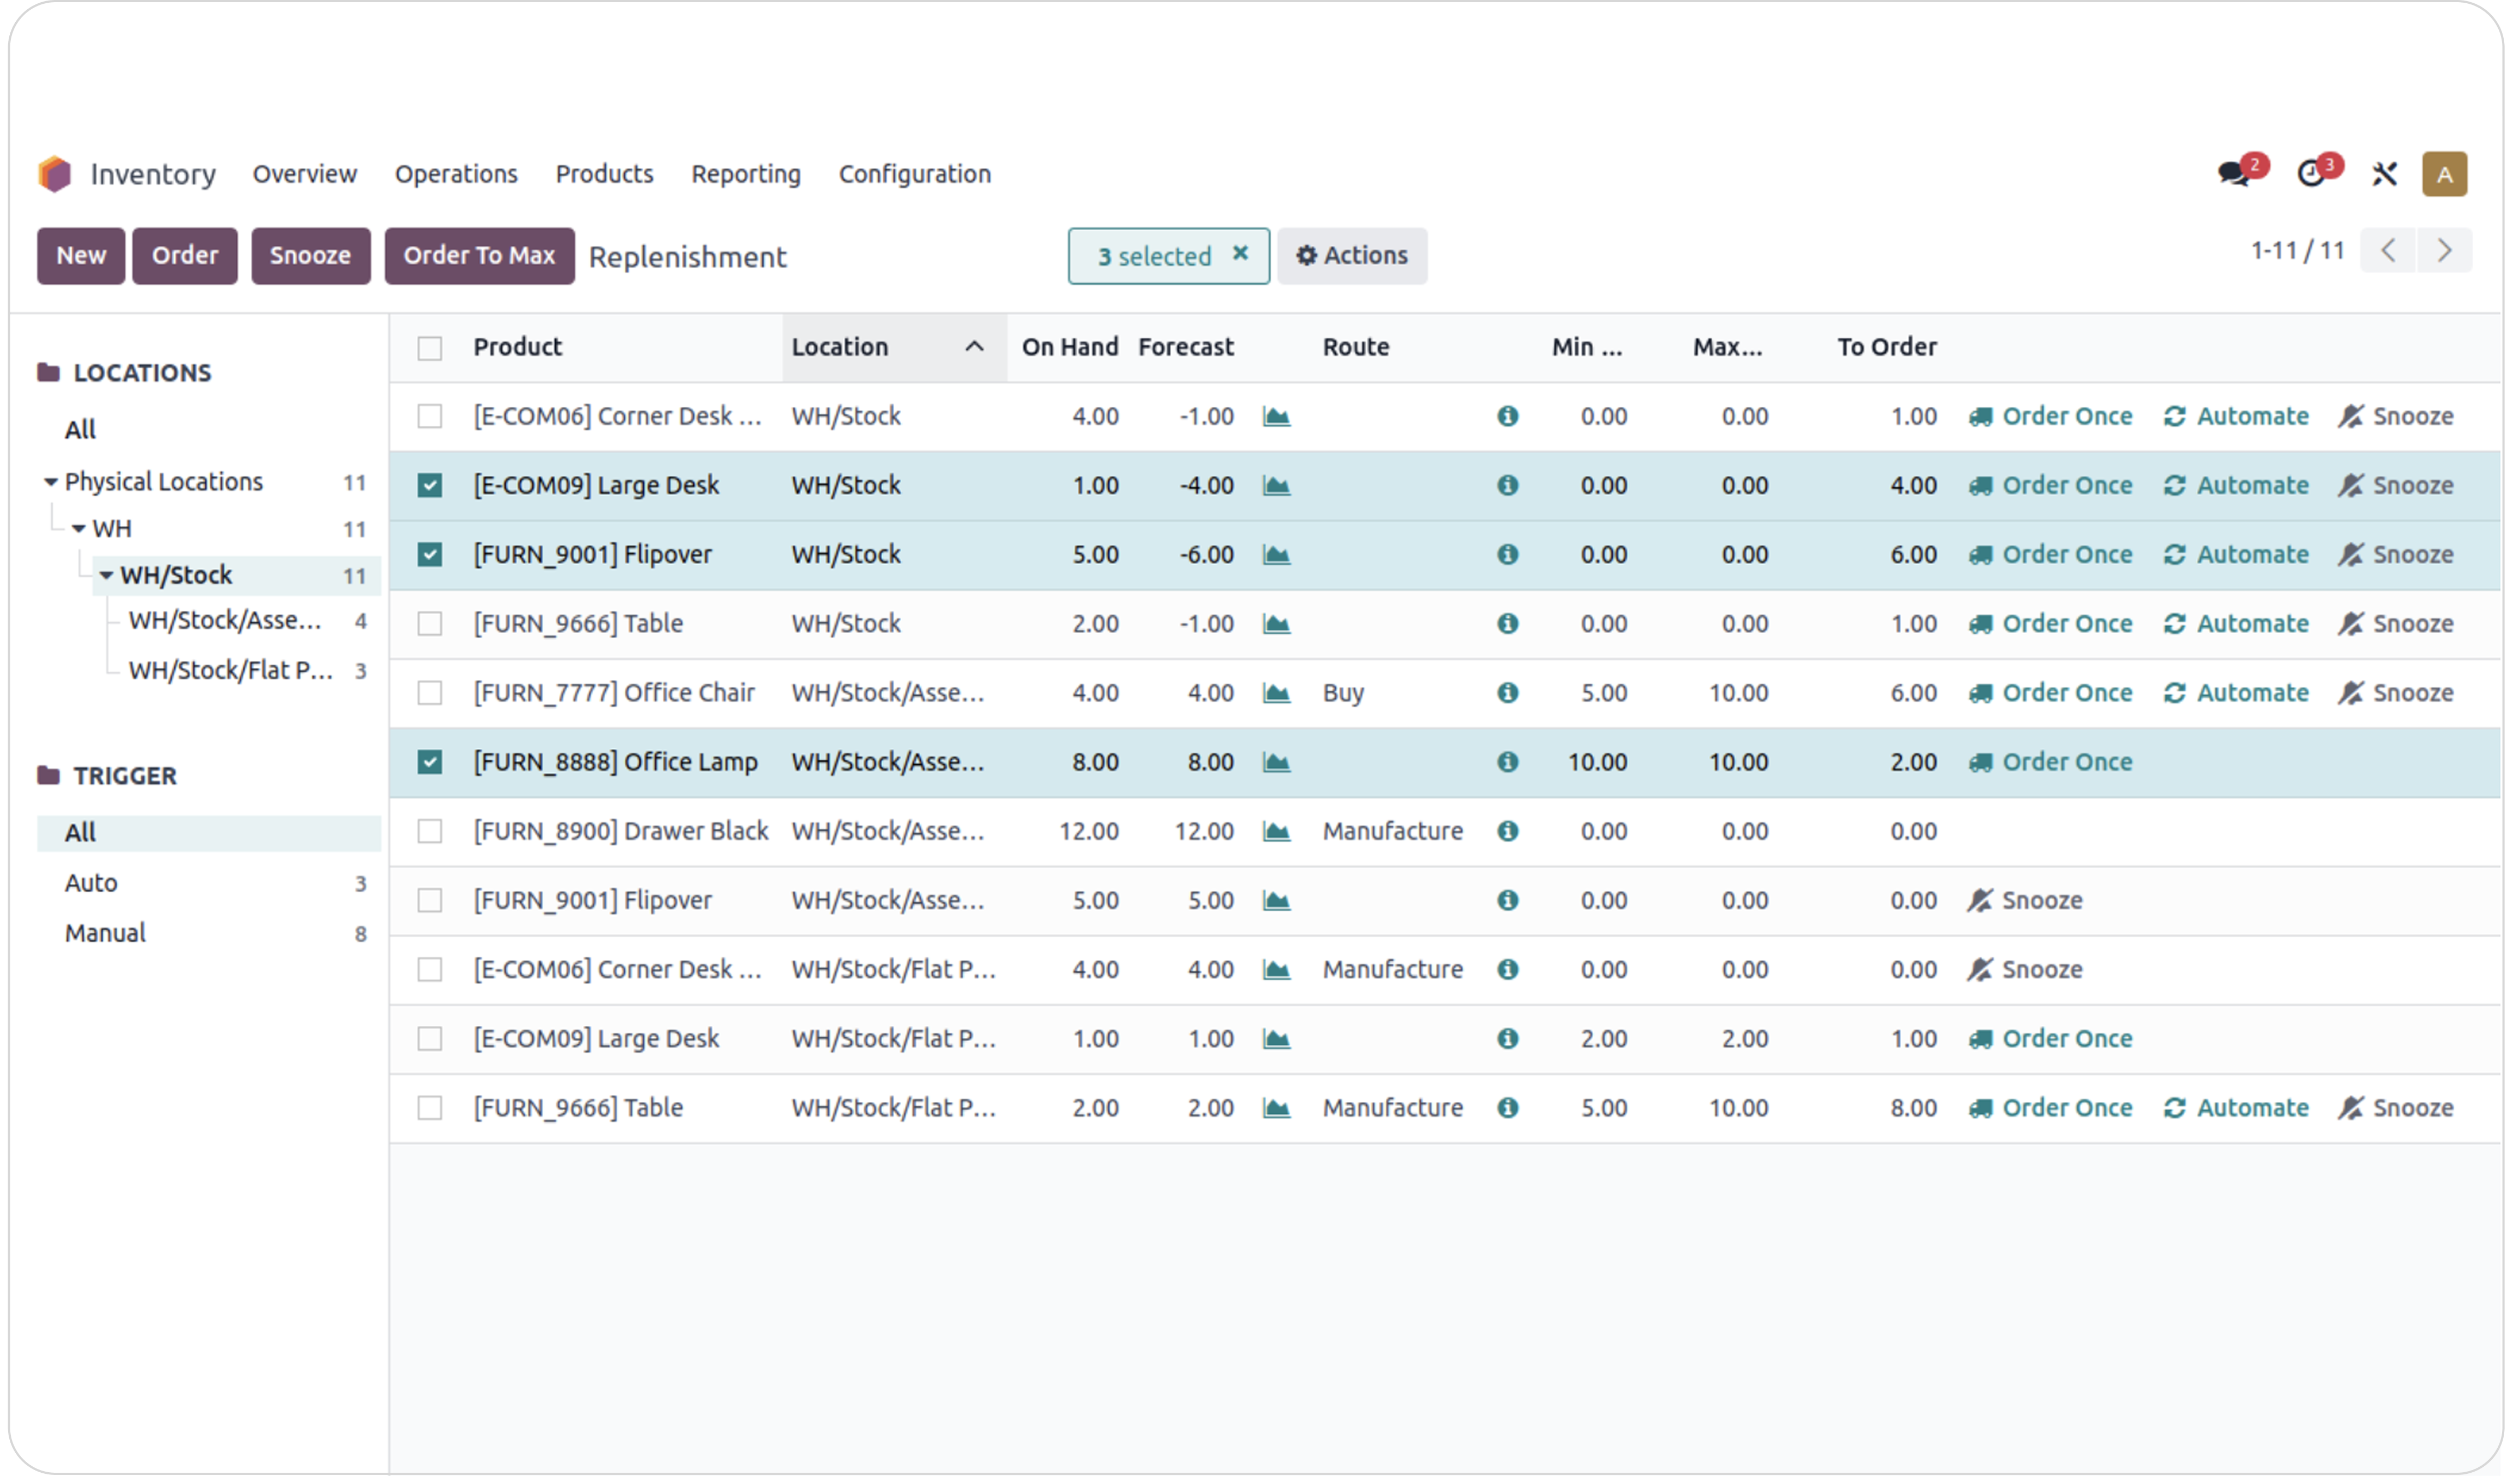
Task: Open the activities clock icon
Action: click(x=2310, y=174)
